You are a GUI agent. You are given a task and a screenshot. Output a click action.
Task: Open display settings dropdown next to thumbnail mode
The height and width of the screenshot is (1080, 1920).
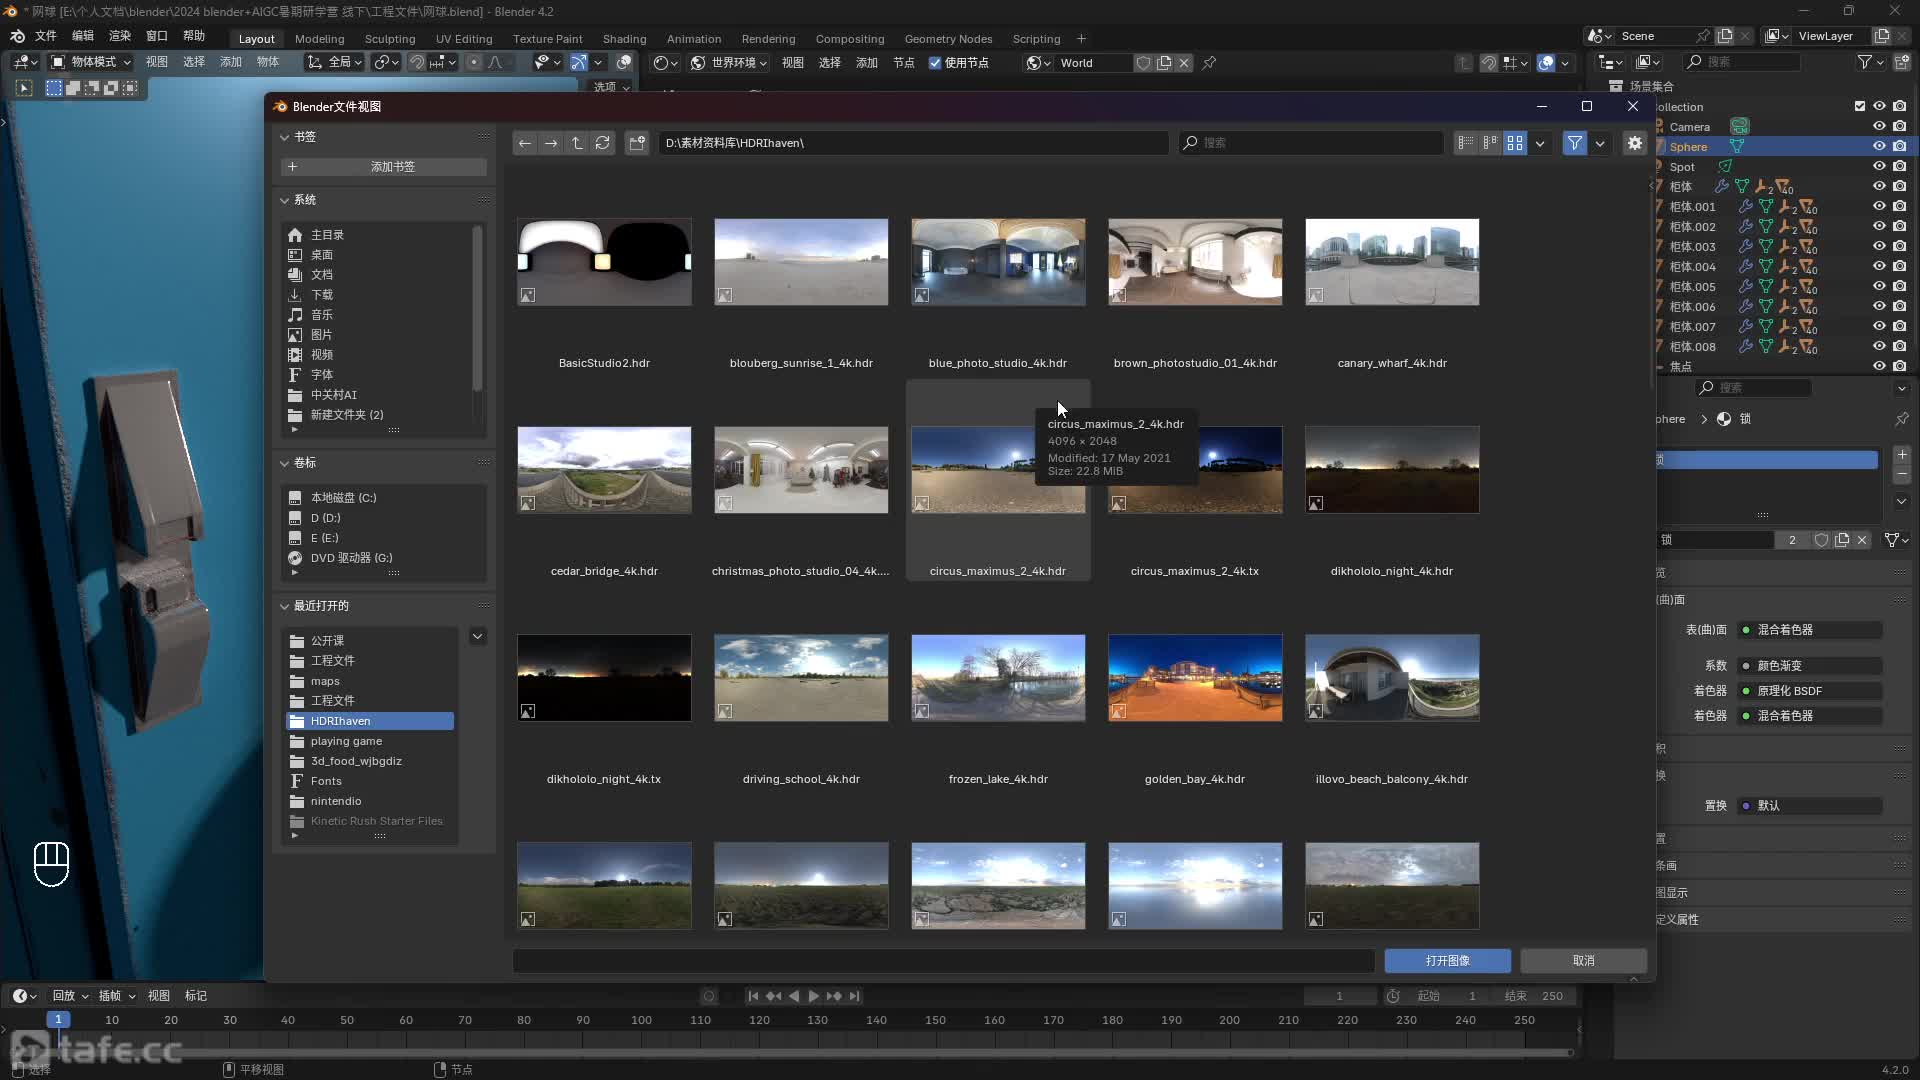coord(1540,143)
